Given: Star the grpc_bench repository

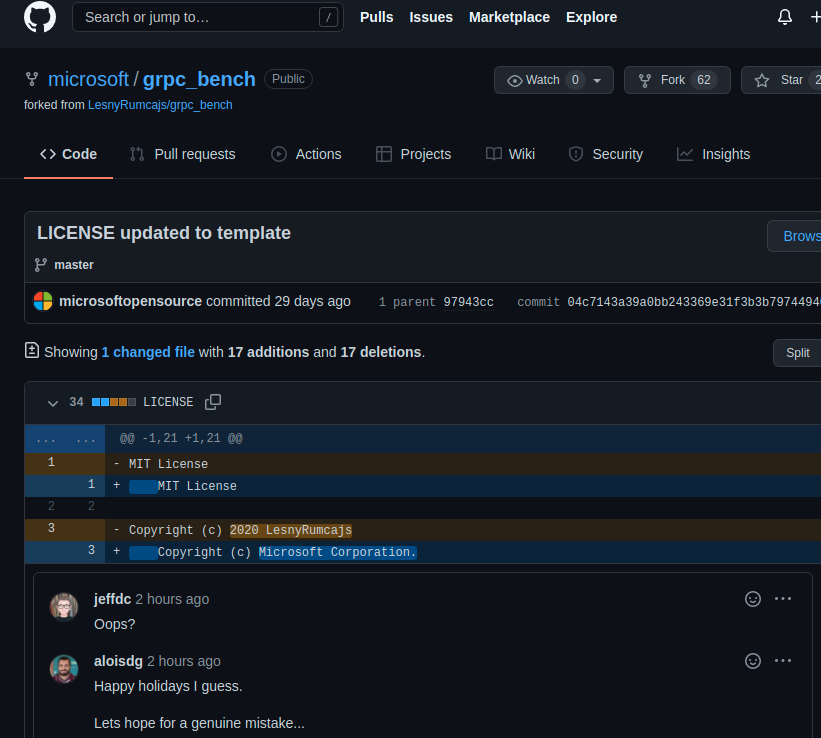Looking at the screenshot, I should (781, 80).
